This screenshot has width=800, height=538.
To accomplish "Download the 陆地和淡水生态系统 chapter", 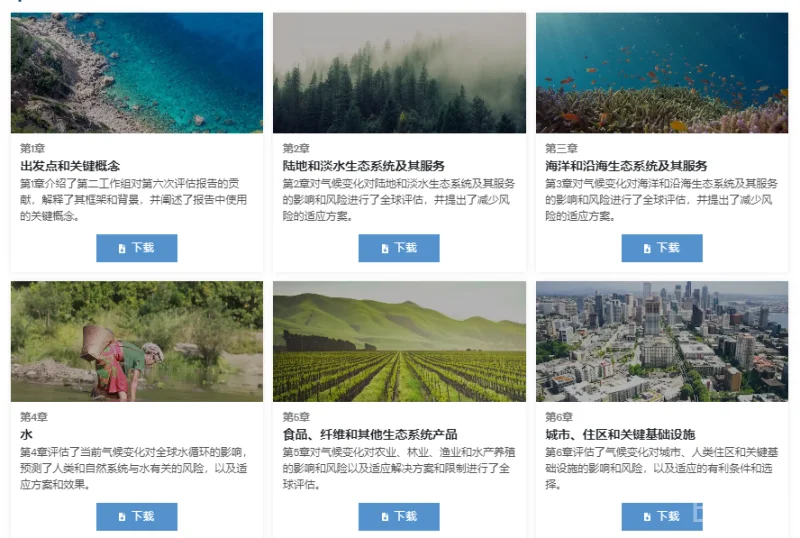I will click(399, 248).
